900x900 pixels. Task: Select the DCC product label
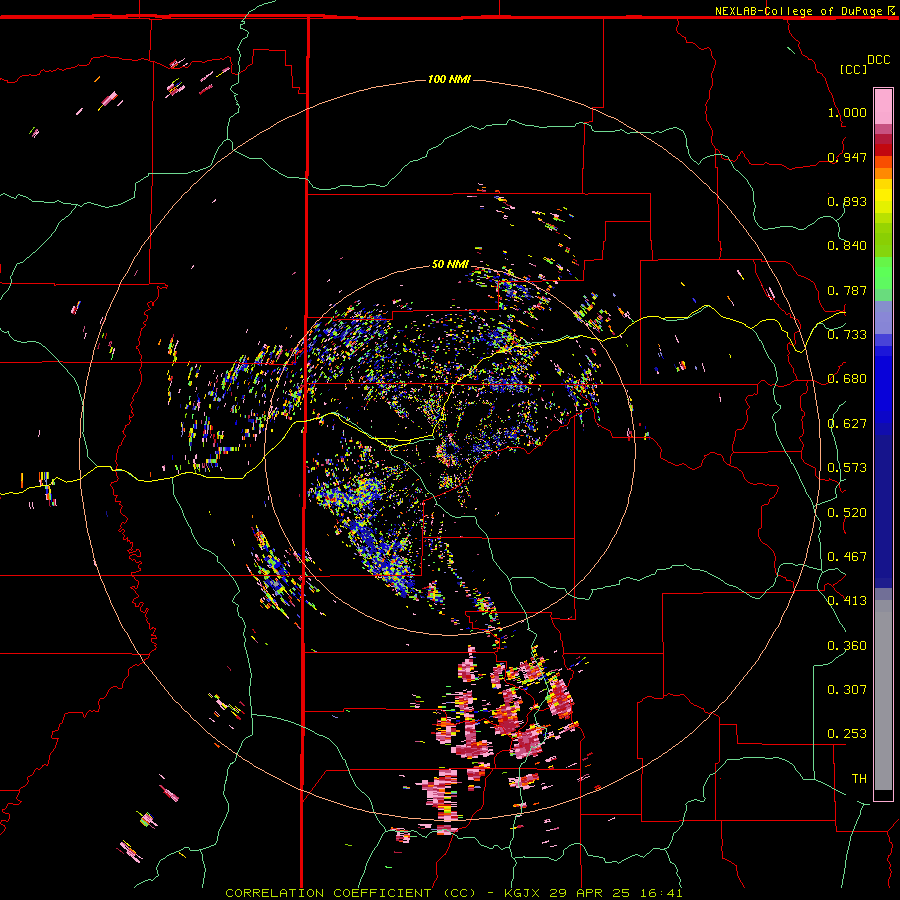[x=879, y=60]
